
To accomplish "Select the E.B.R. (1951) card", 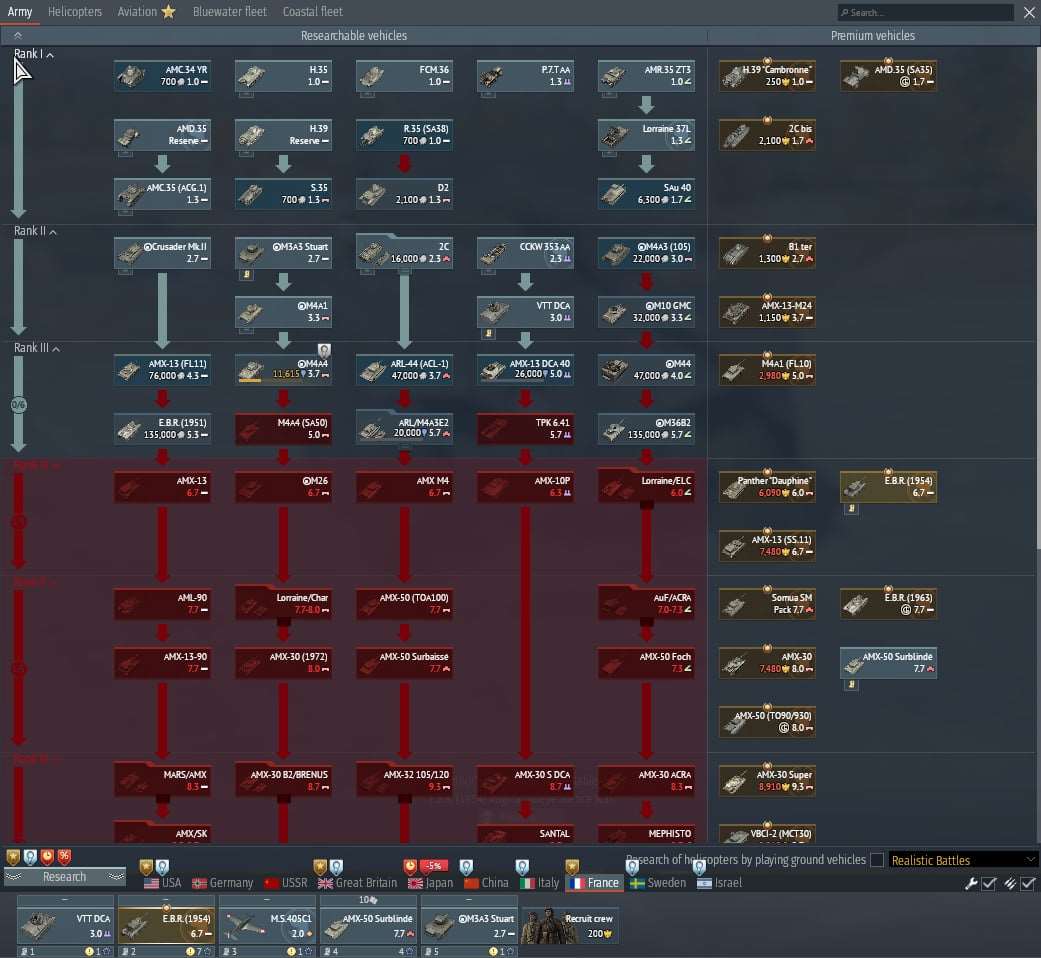I will click(x=163, y=428).
